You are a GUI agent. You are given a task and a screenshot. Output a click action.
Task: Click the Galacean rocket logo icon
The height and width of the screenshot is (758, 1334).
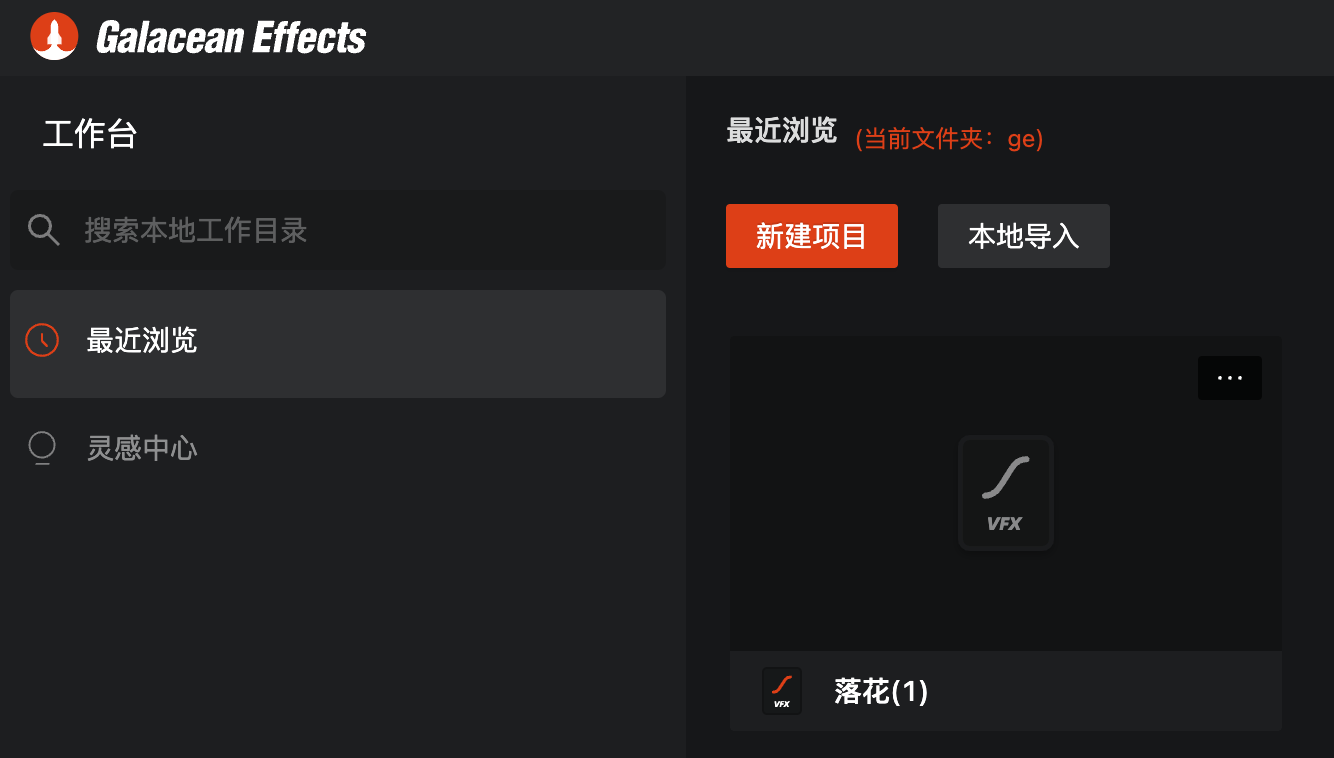click(x=54, y=37)
